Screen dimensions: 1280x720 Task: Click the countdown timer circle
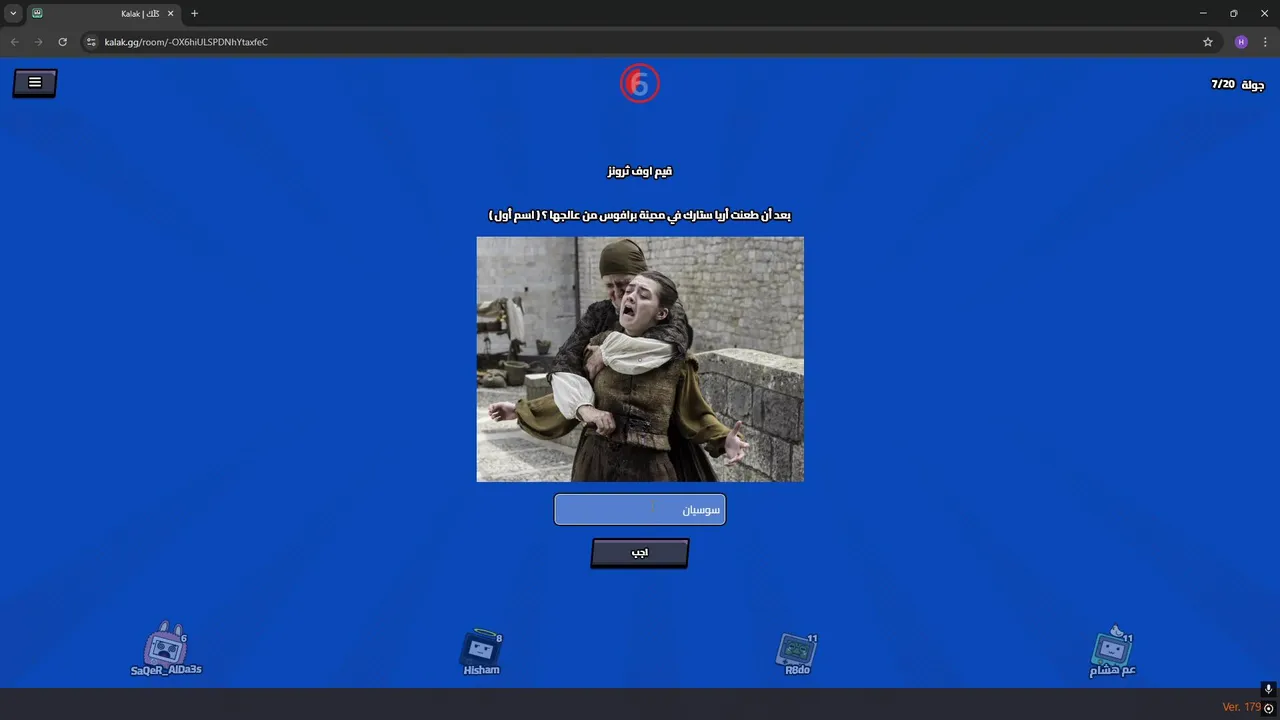click(640, 84)
